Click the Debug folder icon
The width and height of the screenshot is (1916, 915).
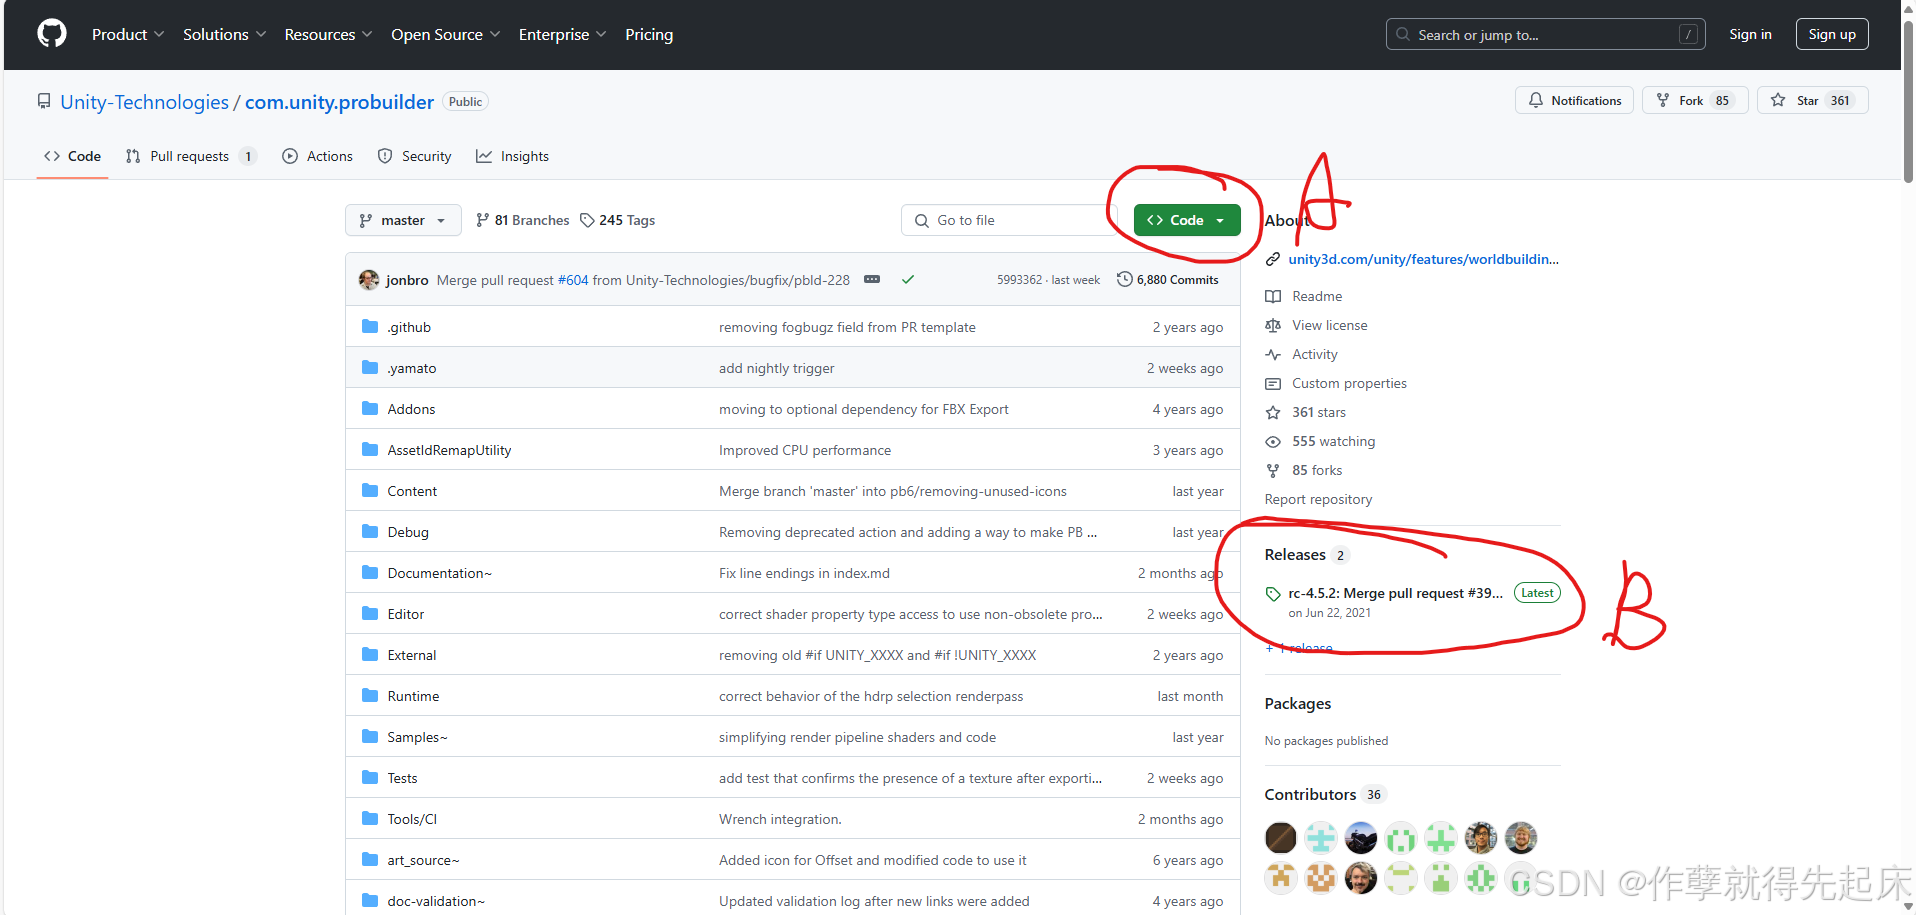(370, 532)
